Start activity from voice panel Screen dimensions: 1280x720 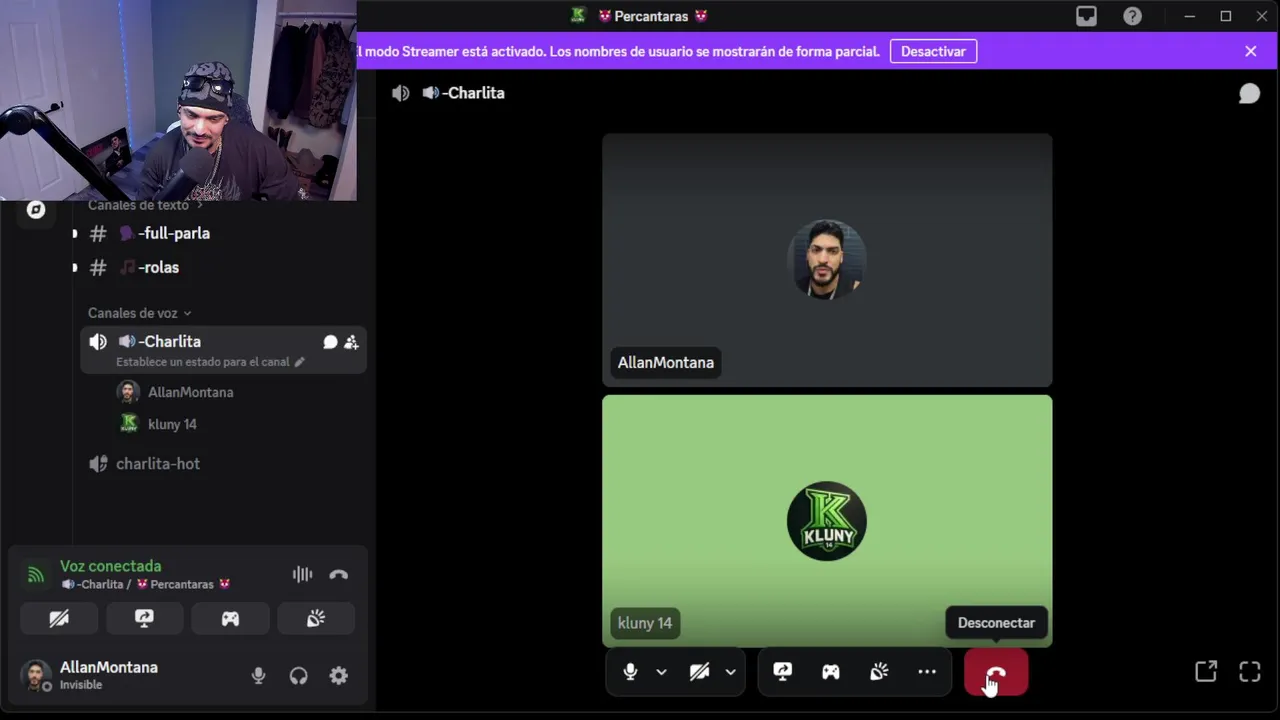coord(230,618)
